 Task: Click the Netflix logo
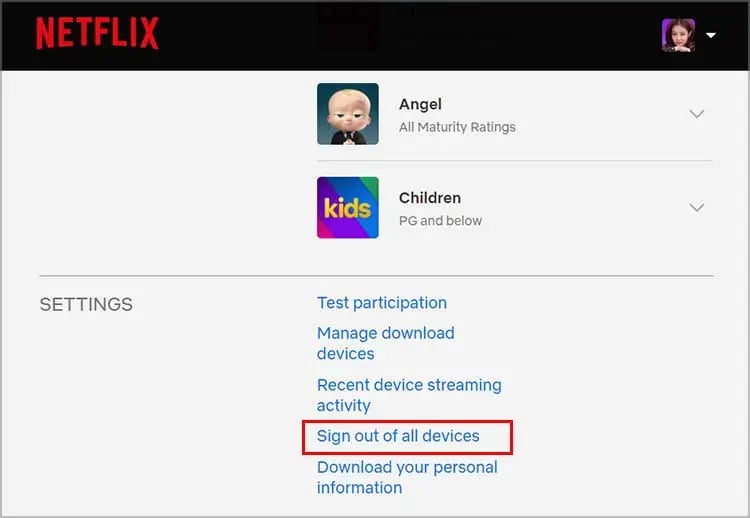pos(97,34)
